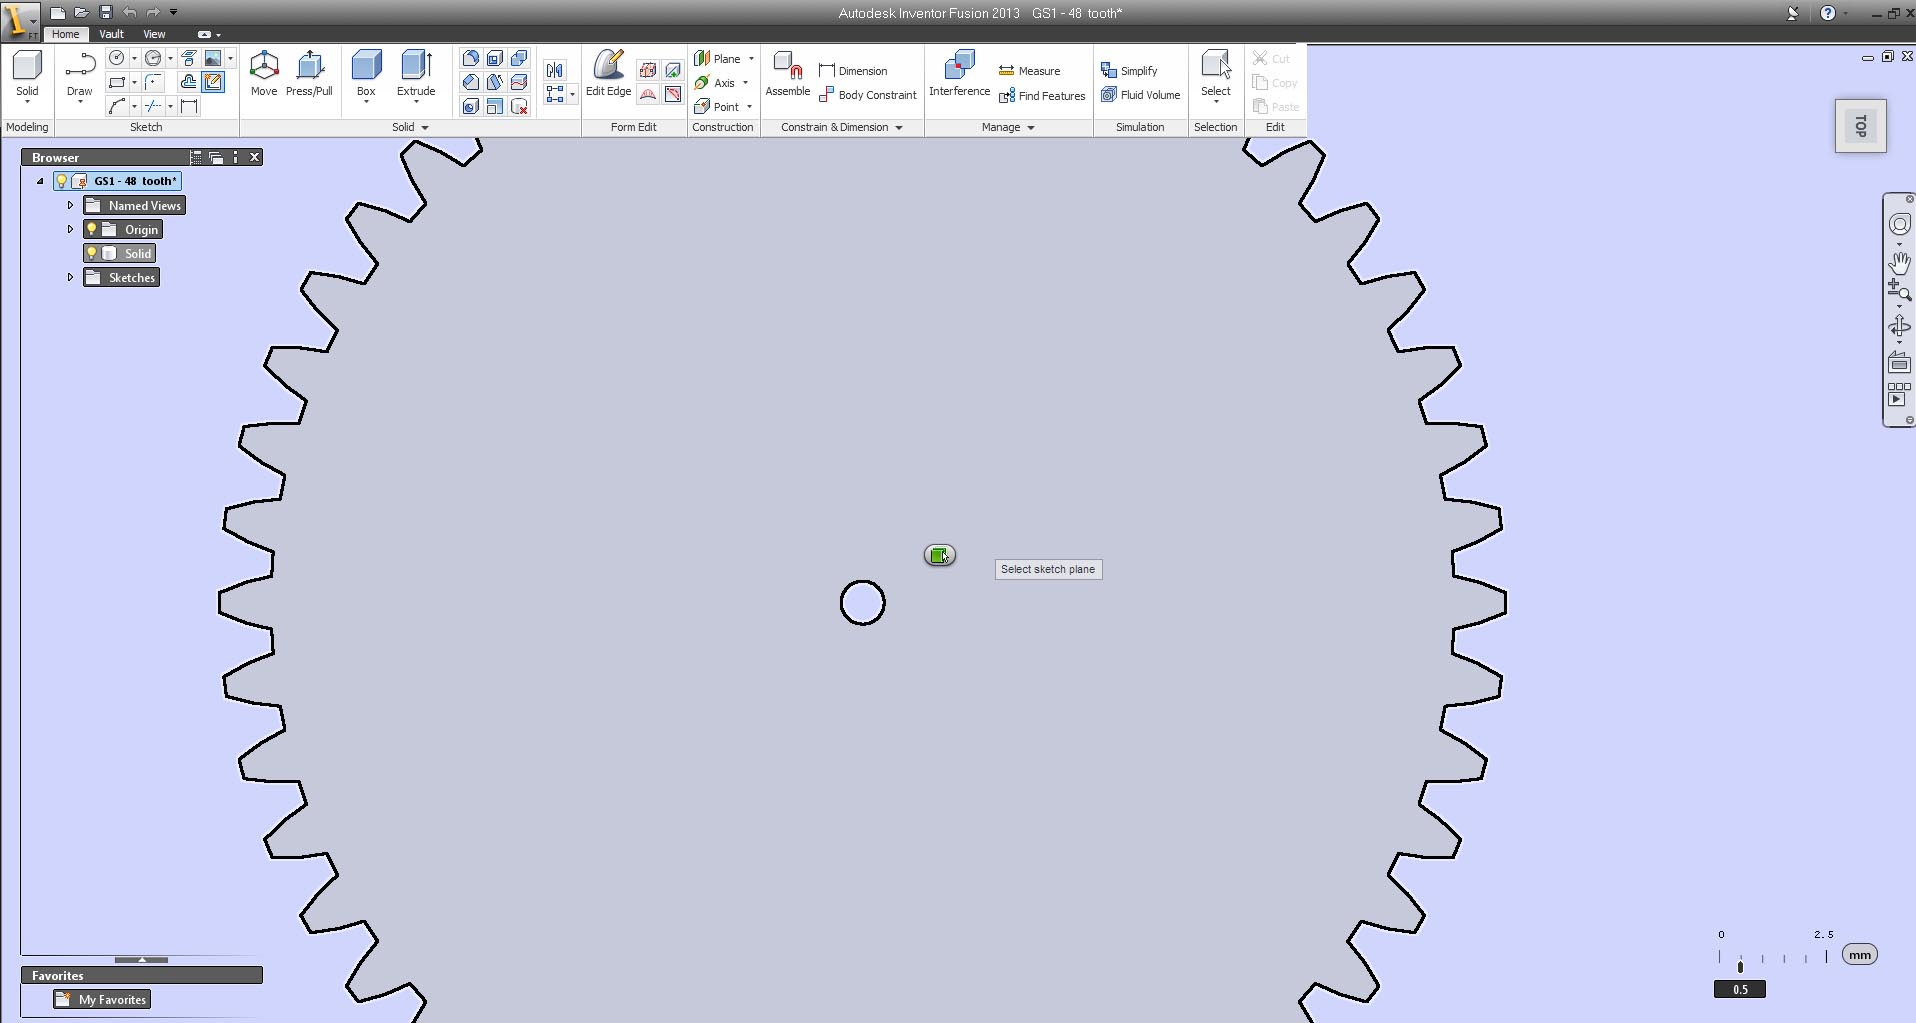Expand the Constrain & Dimension panel
This screenshot has height=1023, width=1916.
899,128
